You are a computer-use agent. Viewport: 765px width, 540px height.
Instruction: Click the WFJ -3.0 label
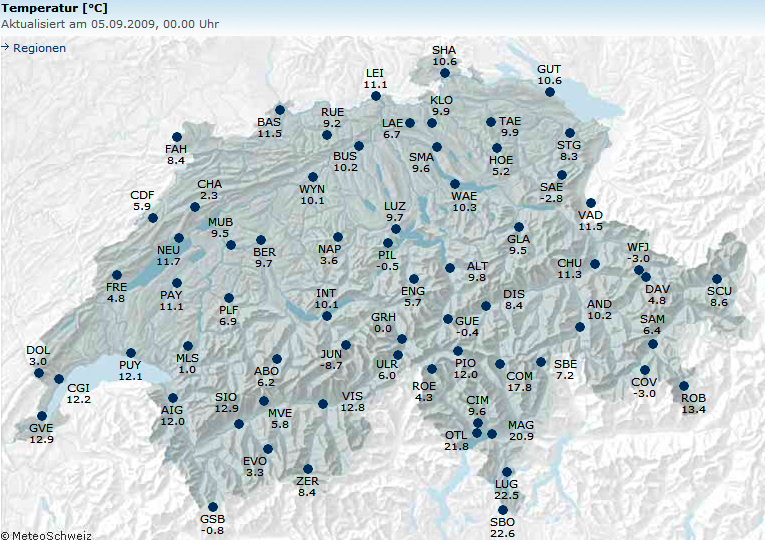[x=638, y=253]
